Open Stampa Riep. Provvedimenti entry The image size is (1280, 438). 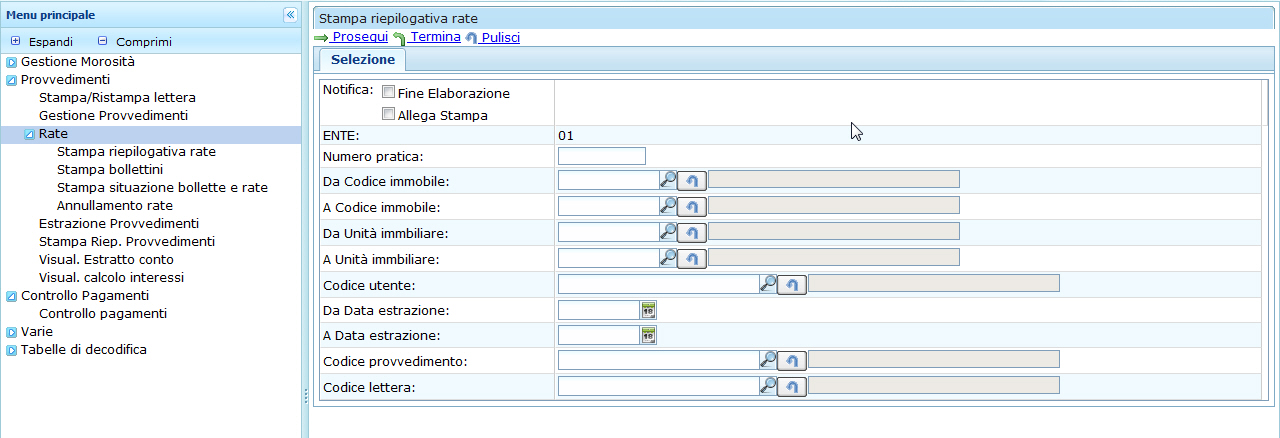point(127,241)
